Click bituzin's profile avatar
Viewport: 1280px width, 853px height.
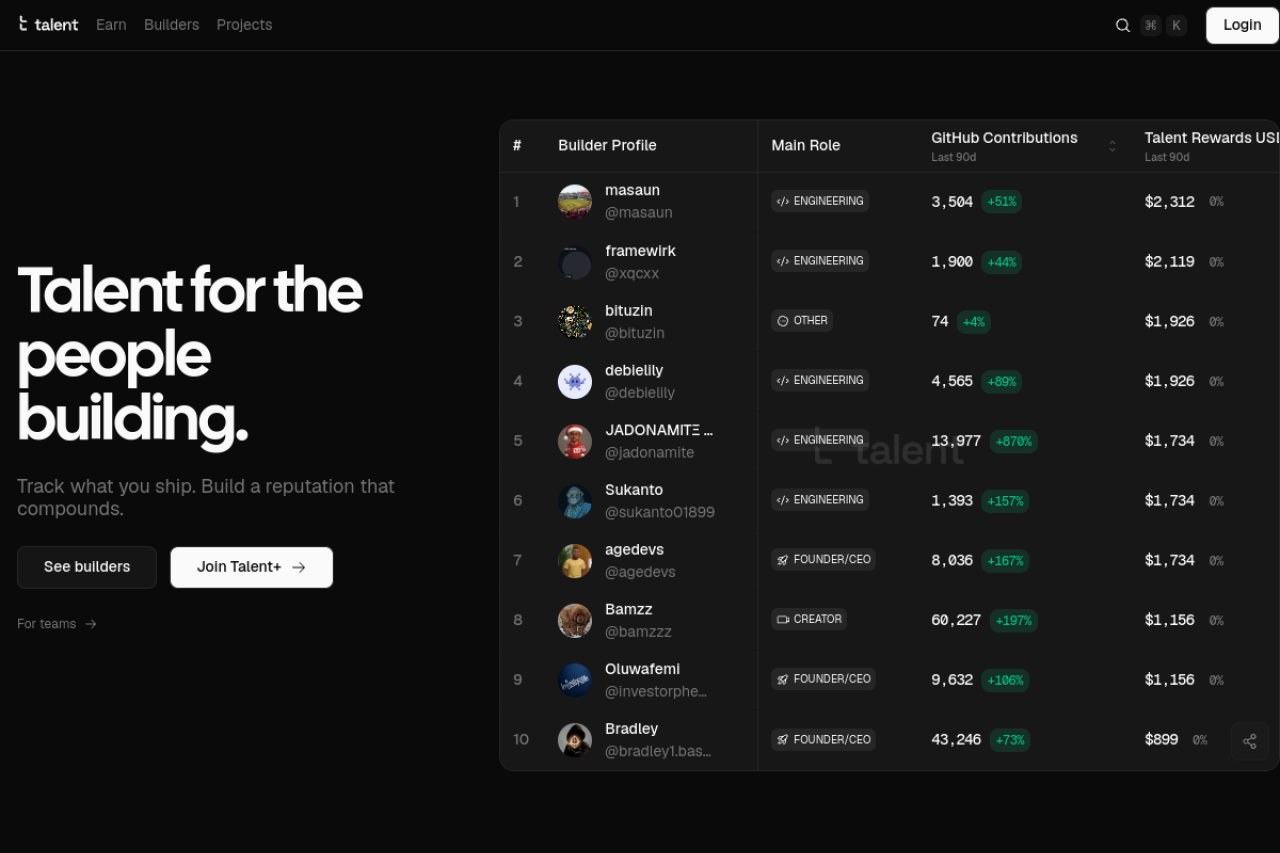575,322
